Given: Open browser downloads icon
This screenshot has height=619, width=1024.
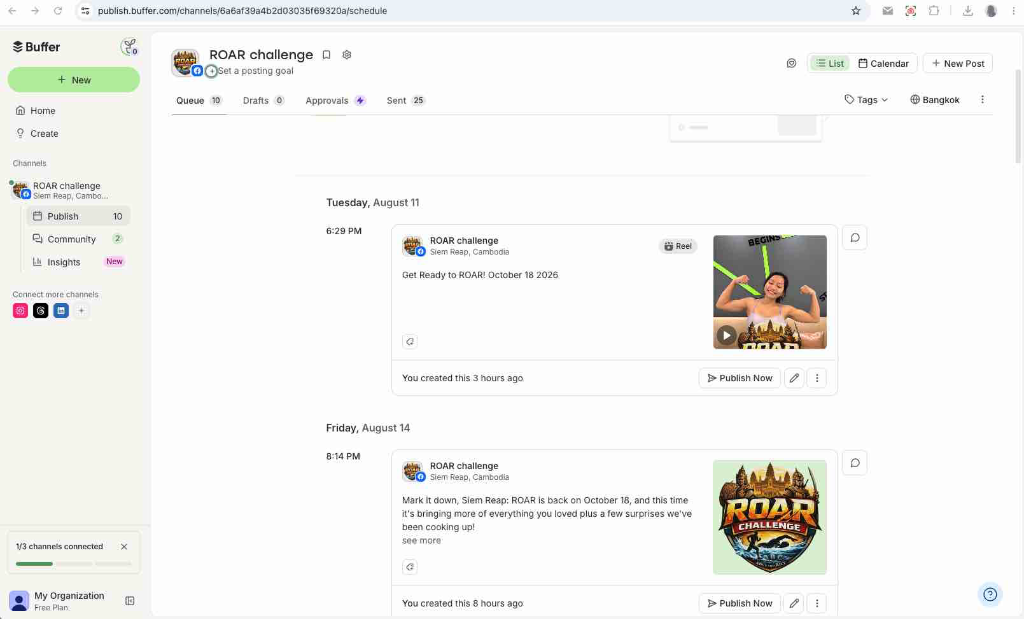Looking at the screenshot, I should tap(968, 10).
